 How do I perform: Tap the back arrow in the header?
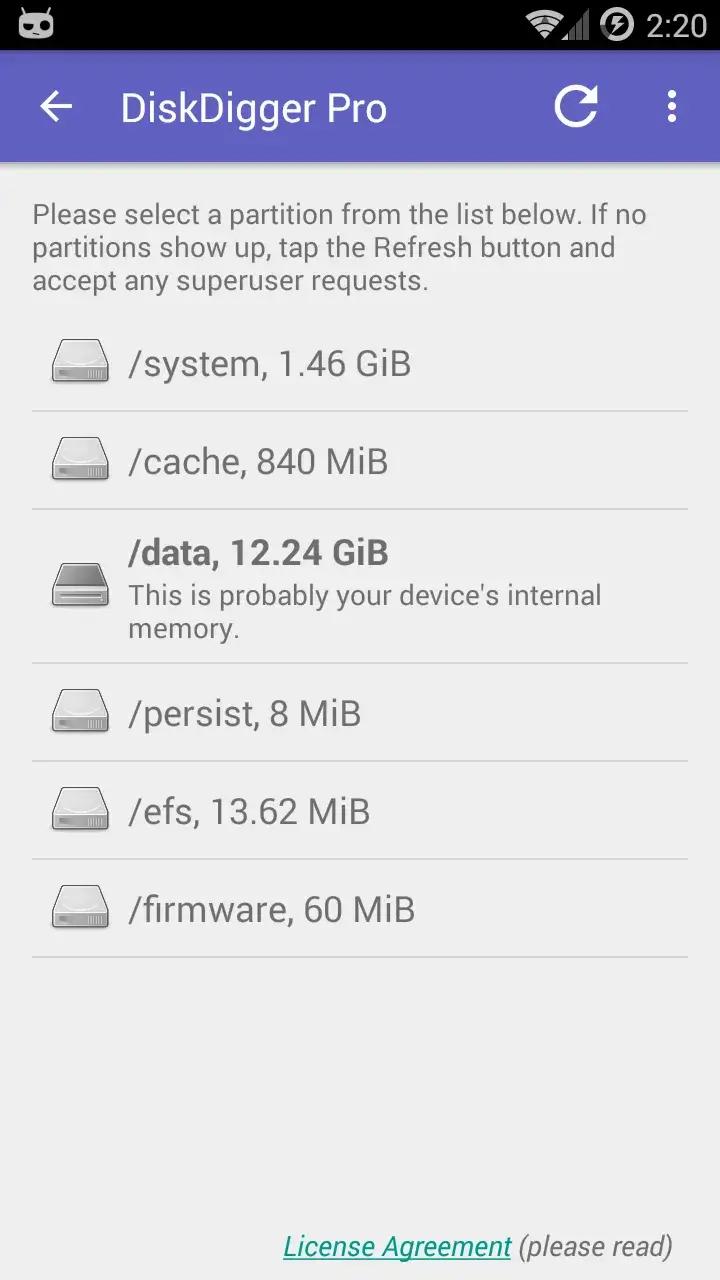56,107
